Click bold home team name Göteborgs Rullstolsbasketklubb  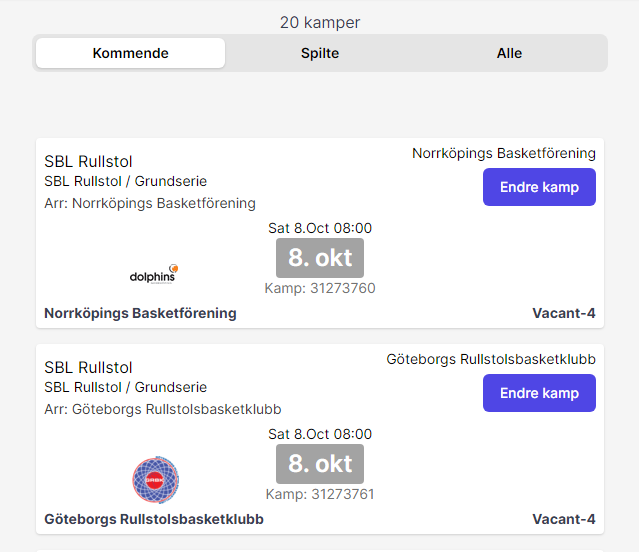coord(154,519)
